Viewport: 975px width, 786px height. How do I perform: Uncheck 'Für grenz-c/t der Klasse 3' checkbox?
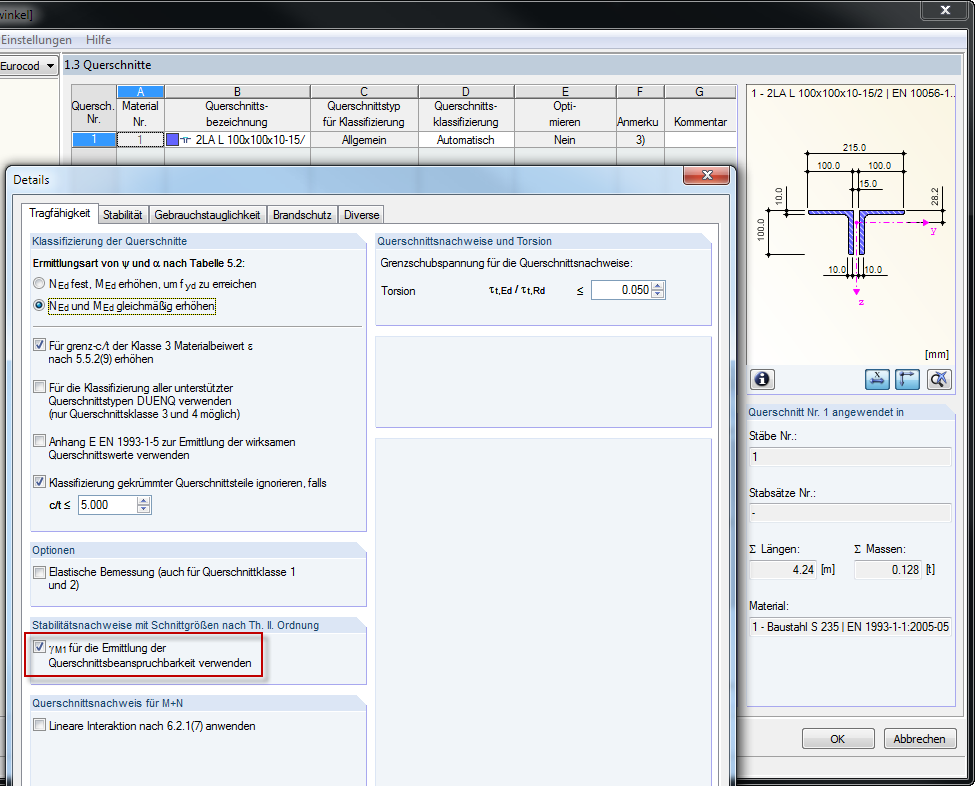coord(40,344)
